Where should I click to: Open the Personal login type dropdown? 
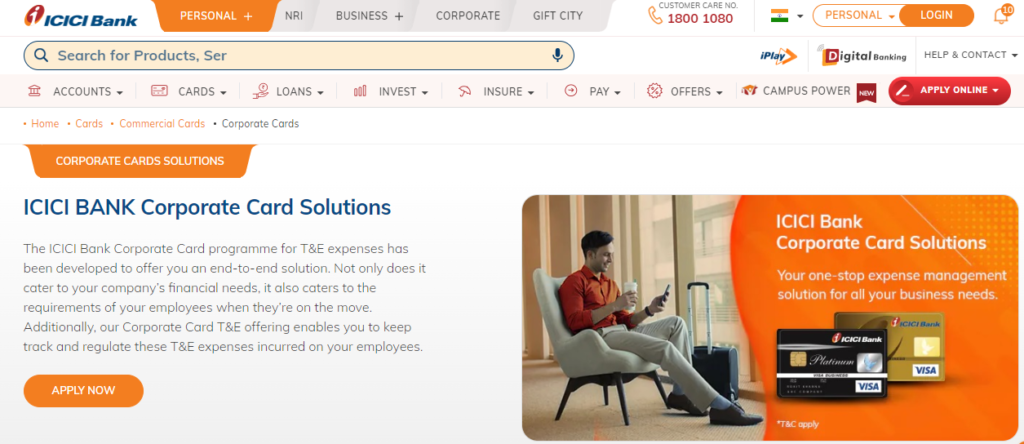click(856, 15)
